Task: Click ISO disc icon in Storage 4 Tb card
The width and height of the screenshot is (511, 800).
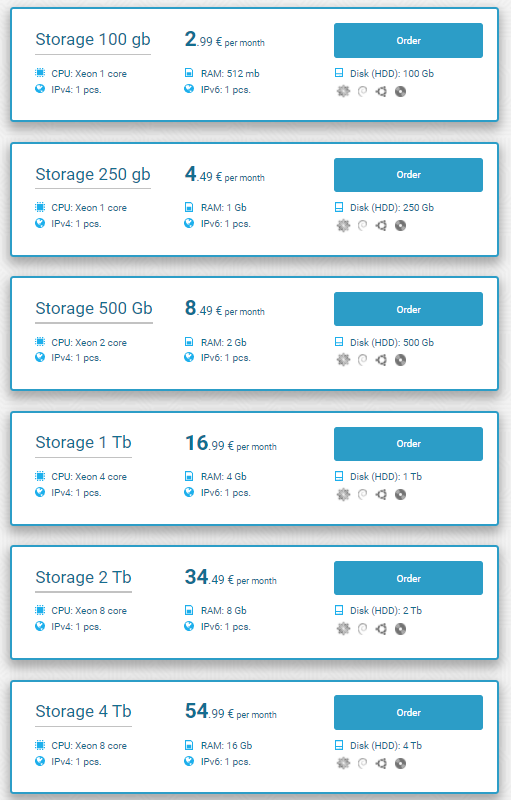Action: (x=400, y=763)
